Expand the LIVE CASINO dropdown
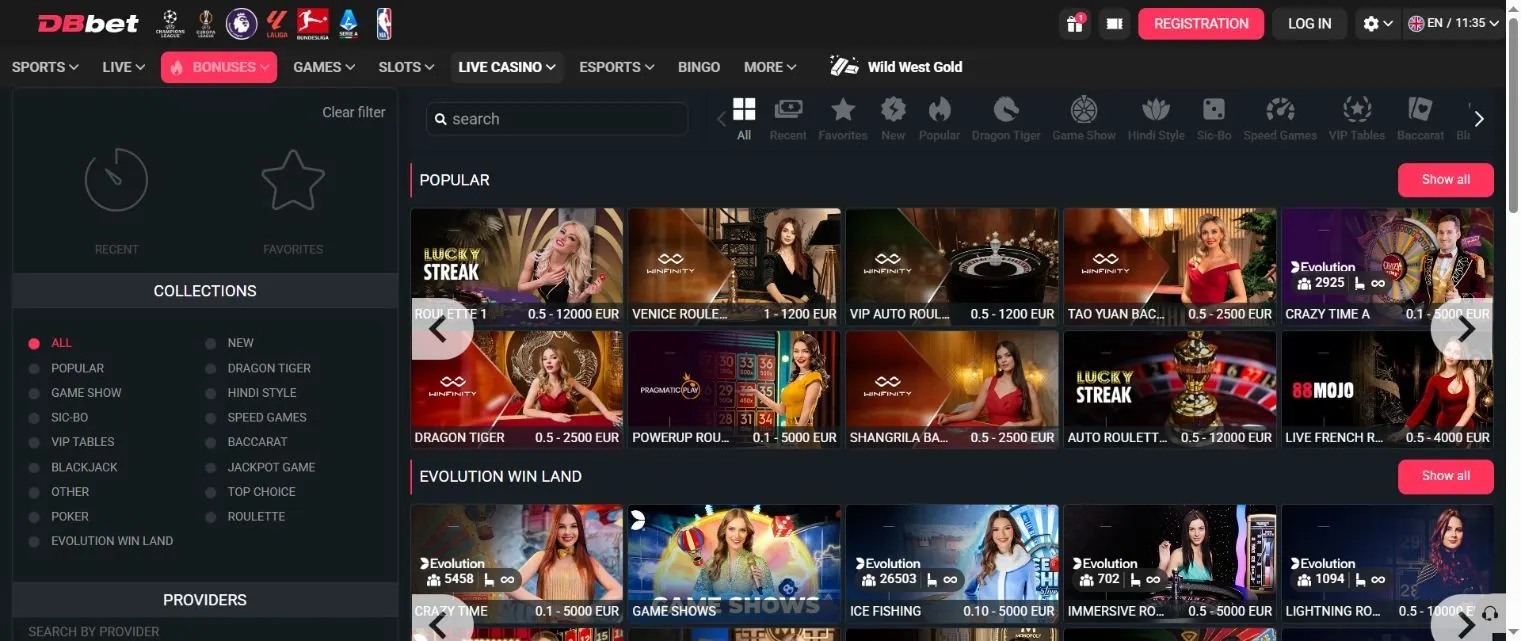Screen dimensions: 1521x641 click(x=506, y=67)
